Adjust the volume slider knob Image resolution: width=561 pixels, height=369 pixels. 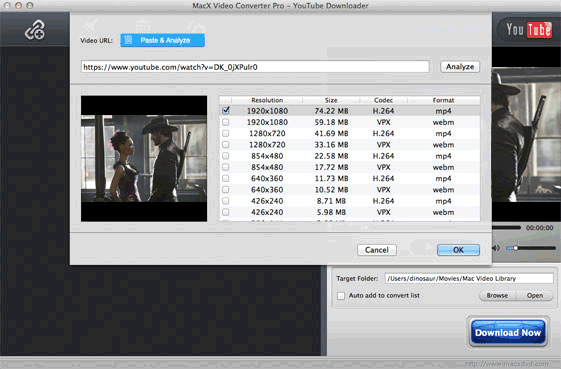[516, 248]
